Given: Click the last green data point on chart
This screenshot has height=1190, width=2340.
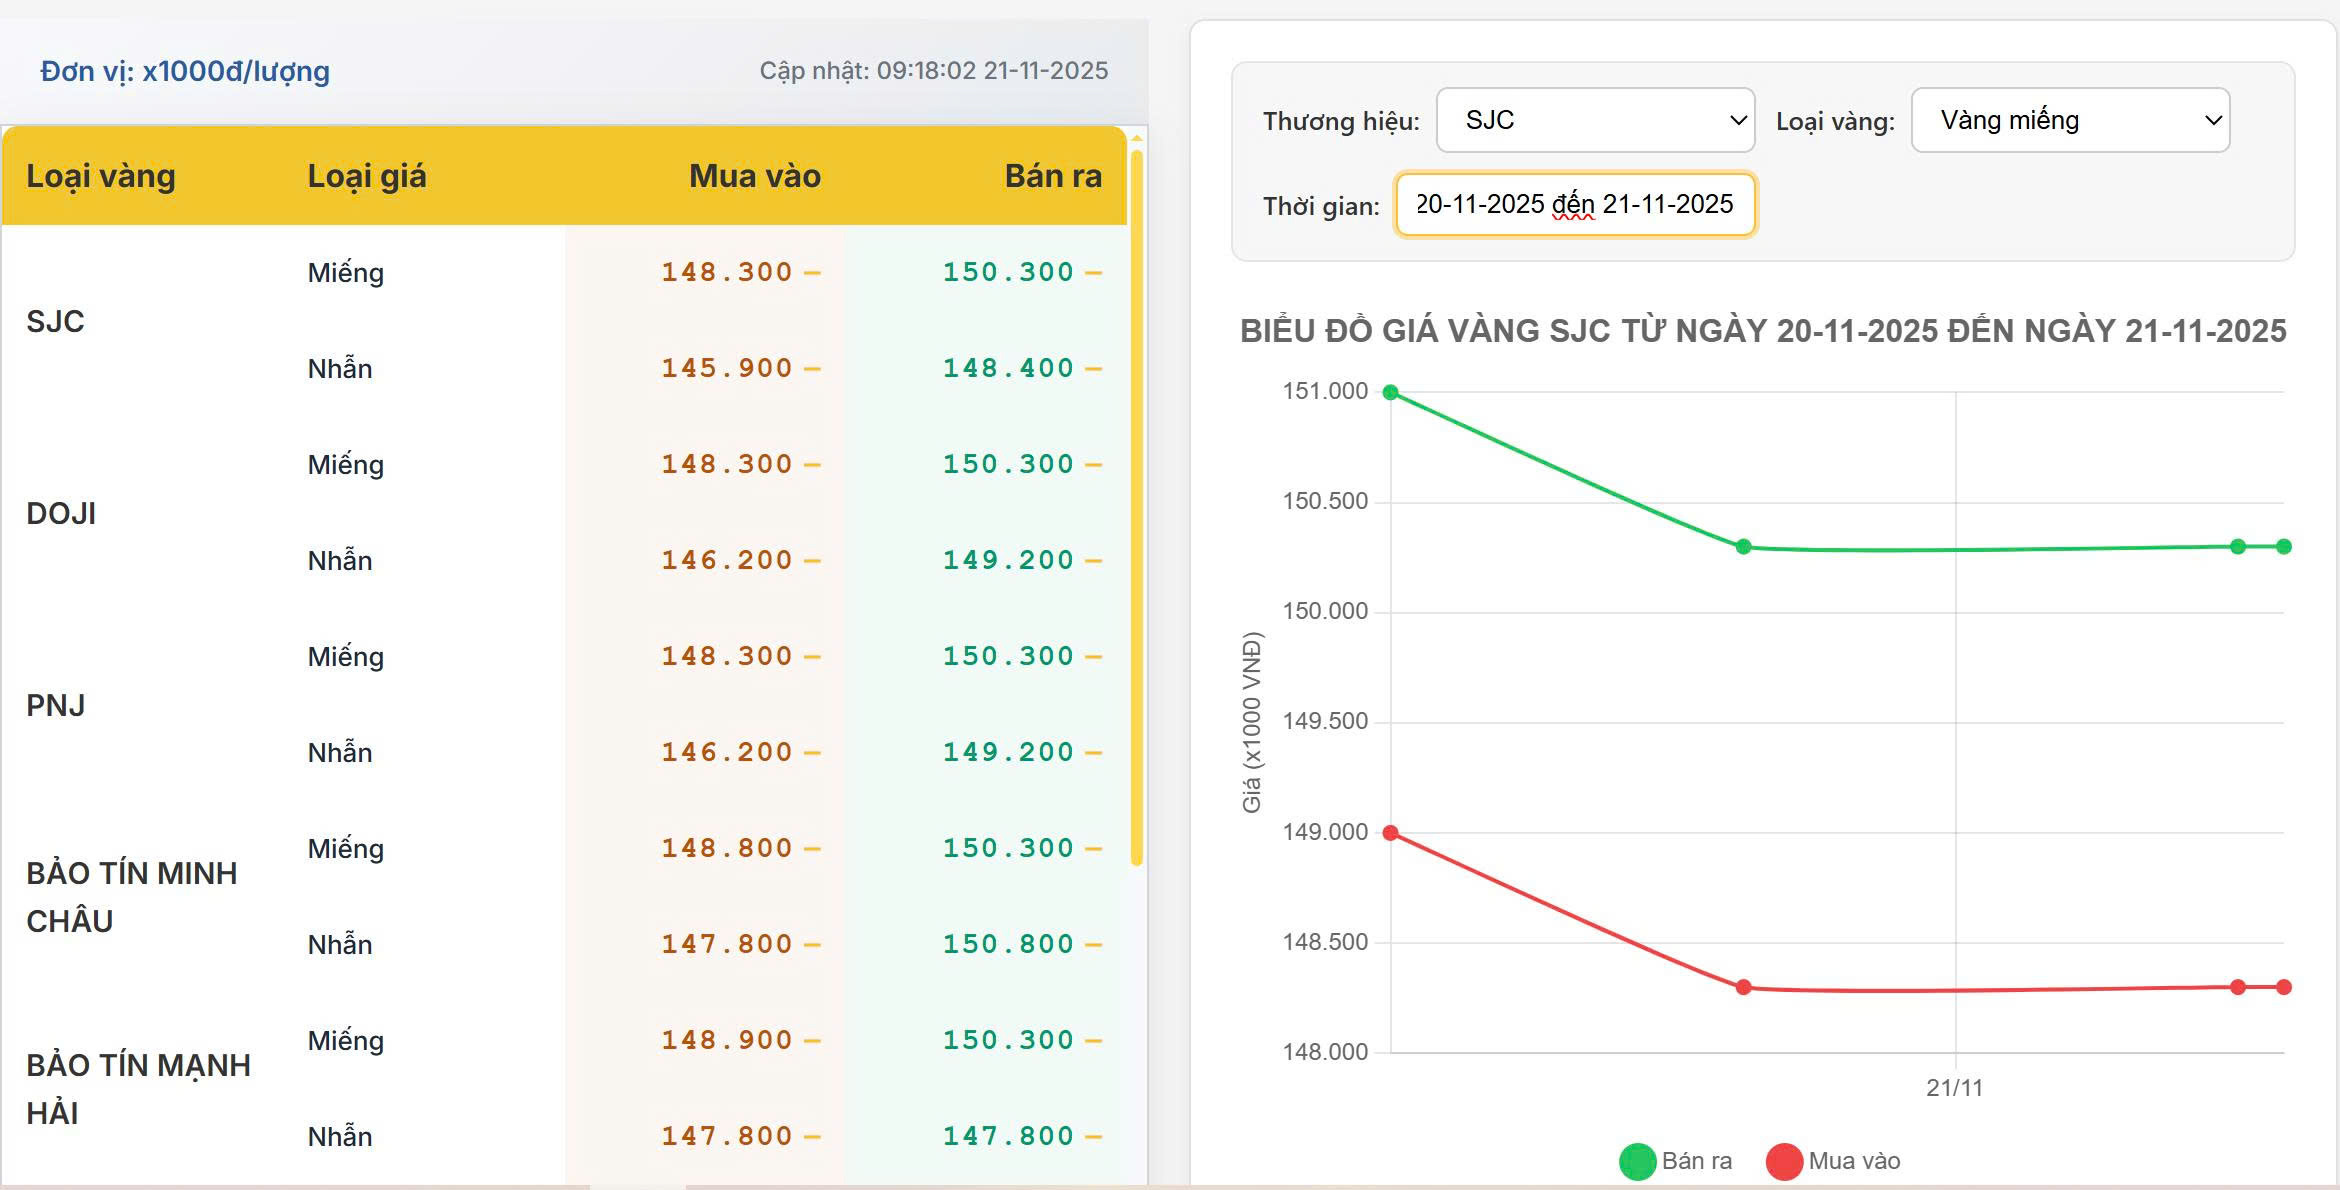Looking at the screenshot, I should point(2284,546).
